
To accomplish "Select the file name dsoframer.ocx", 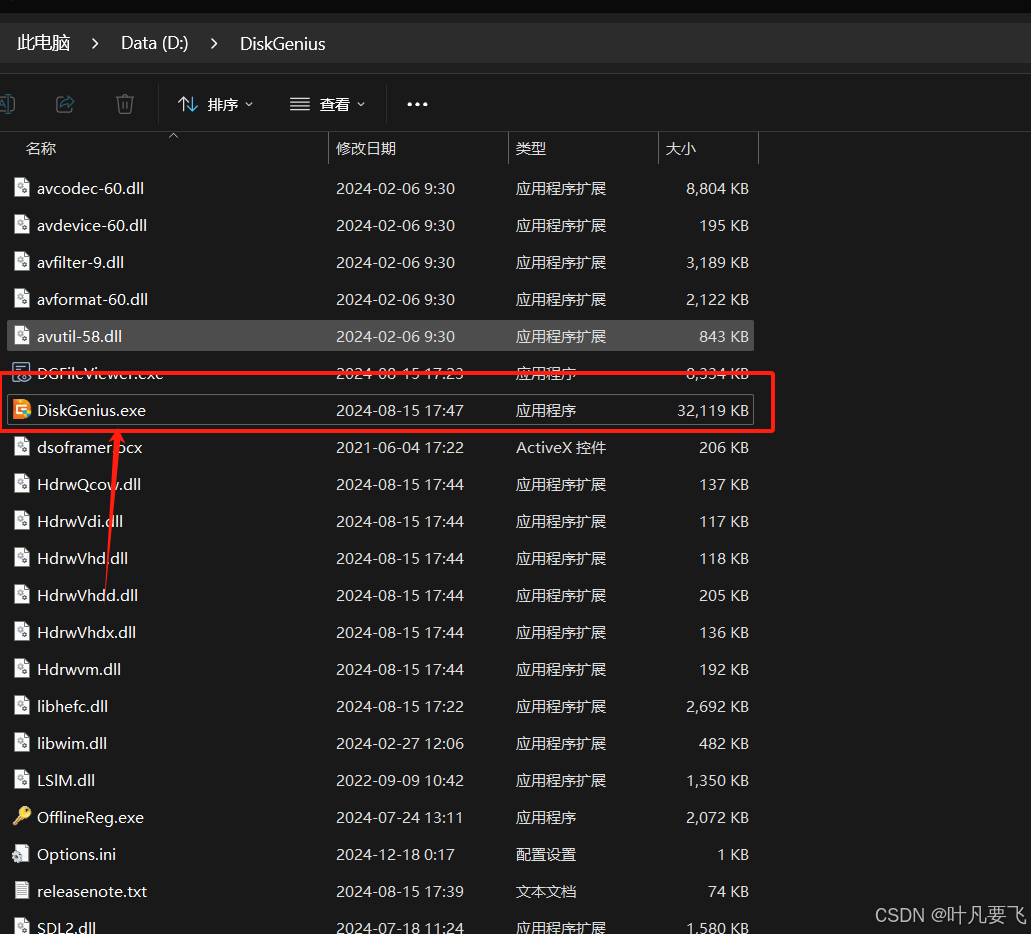I will point(89,447).
